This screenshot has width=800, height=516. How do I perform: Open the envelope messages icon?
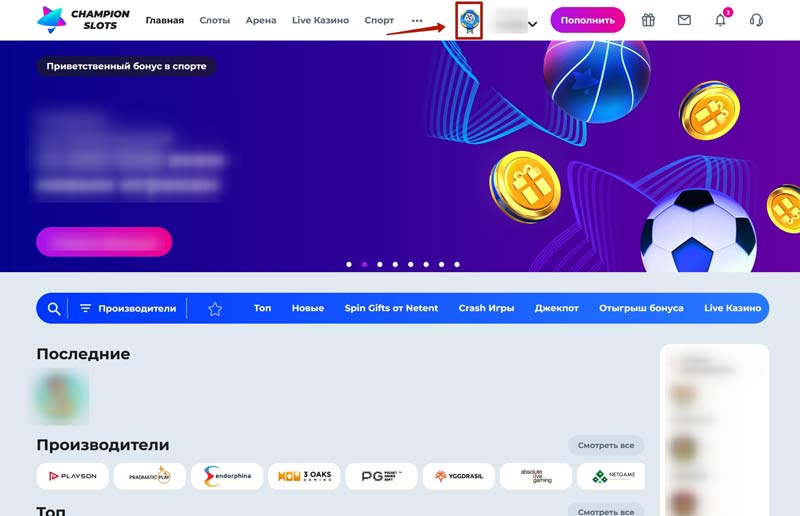pyautogui.click(x=684, y=20)
